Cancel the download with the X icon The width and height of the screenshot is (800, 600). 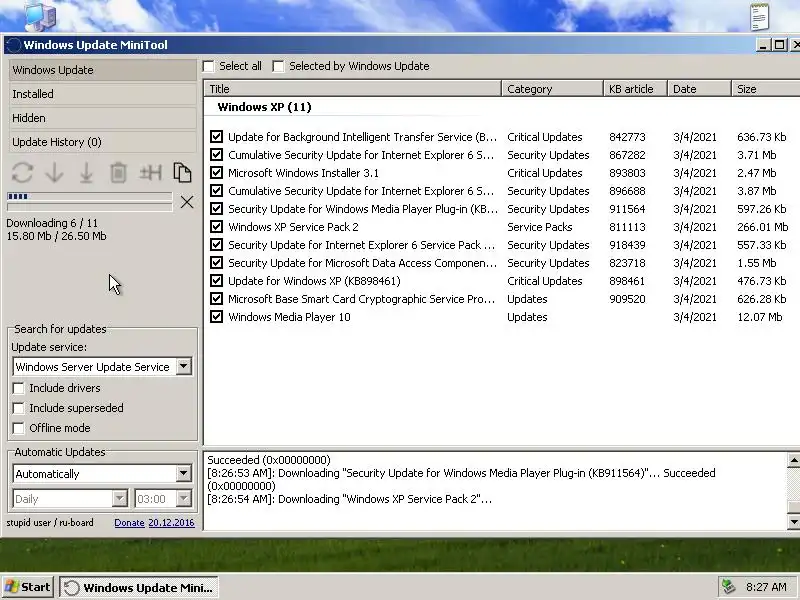[x=187, y=202]
